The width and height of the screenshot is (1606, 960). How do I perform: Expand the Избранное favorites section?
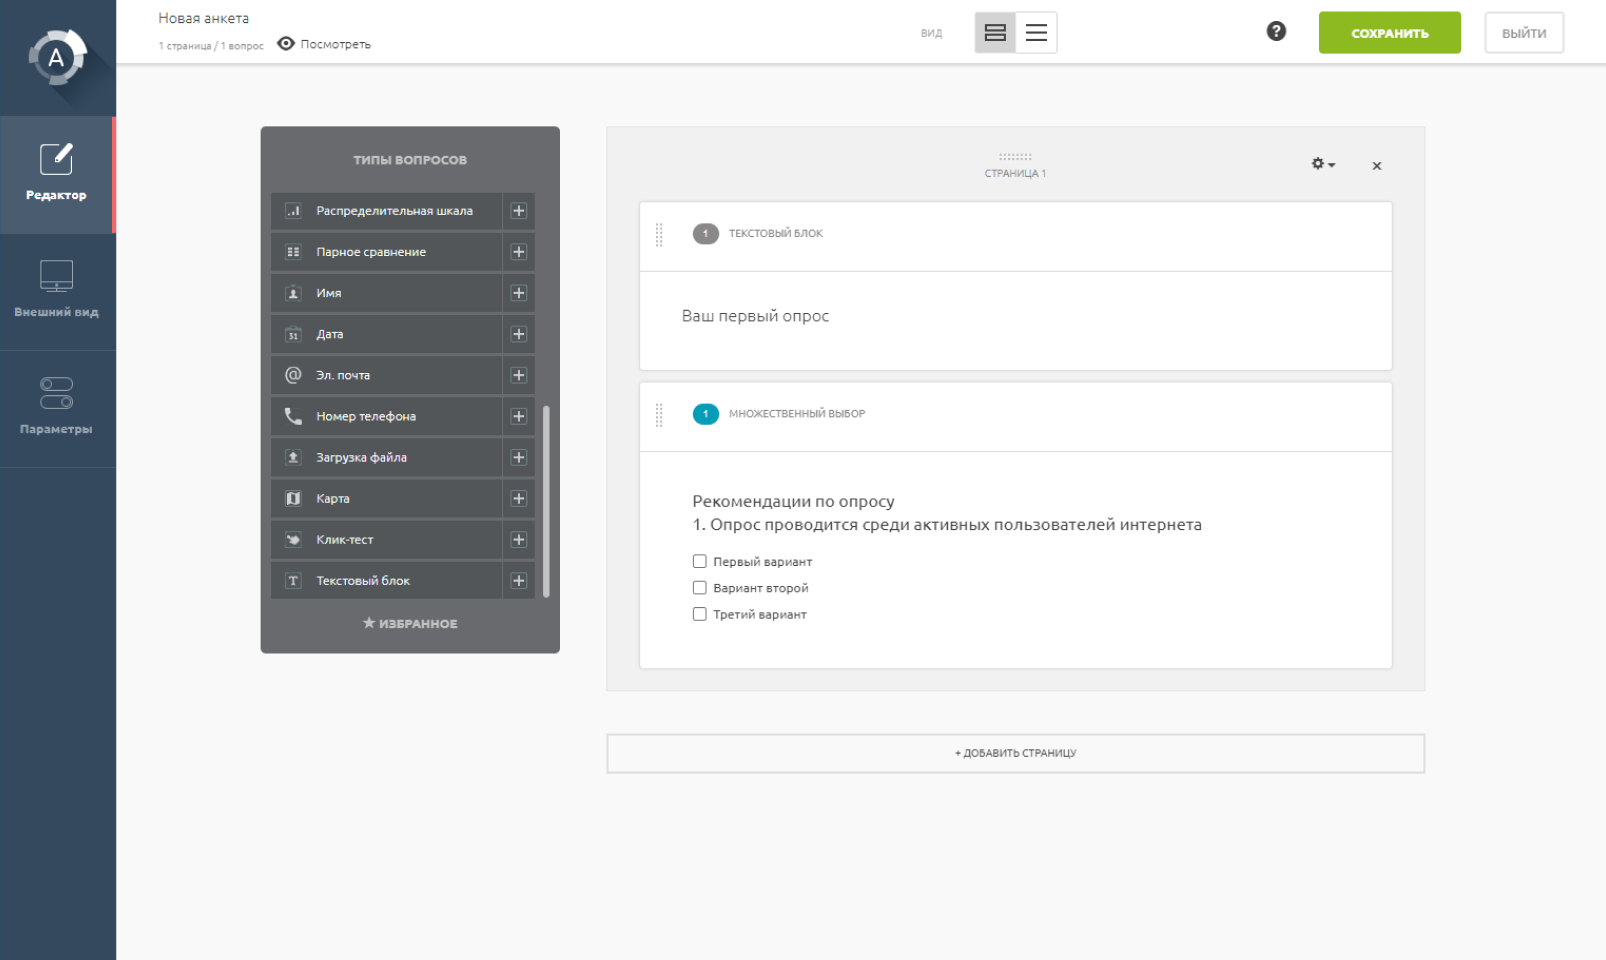(x=410, y=624)
